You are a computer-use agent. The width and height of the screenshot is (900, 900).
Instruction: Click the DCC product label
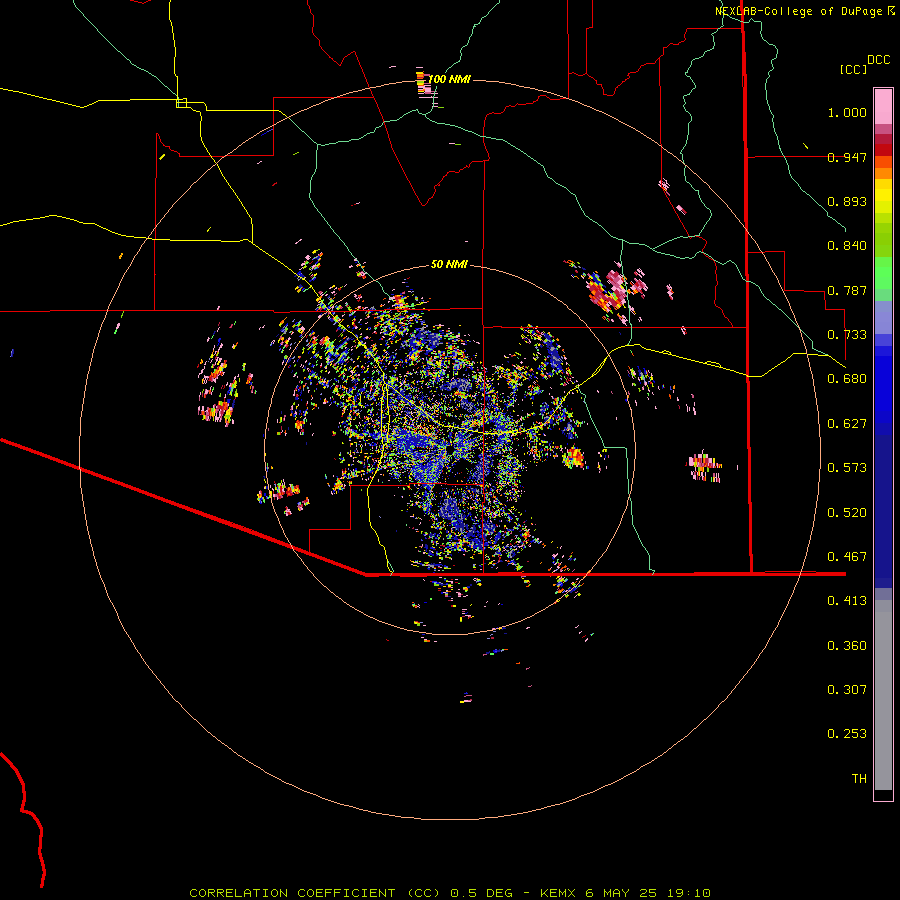click(x=879, y=60)
